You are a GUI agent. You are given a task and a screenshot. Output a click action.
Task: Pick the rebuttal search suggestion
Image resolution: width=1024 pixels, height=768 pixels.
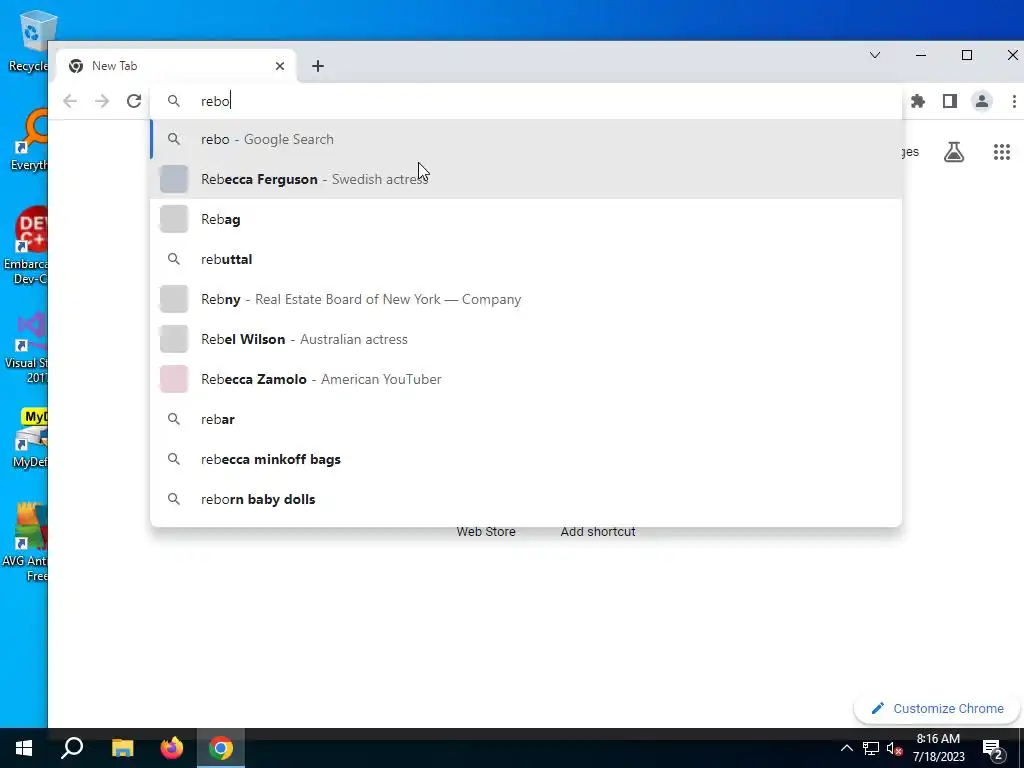tap(526, 259)
